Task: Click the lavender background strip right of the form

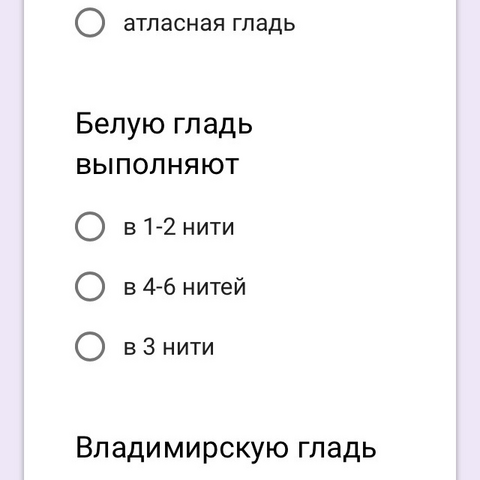Action: pos(468,240)
